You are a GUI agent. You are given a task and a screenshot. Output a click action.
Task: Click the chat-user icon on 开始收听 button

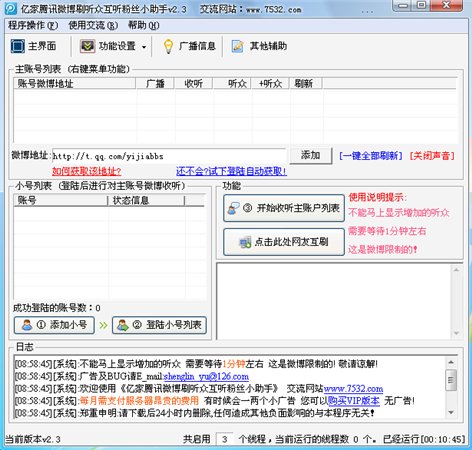[x=233, y=208]
